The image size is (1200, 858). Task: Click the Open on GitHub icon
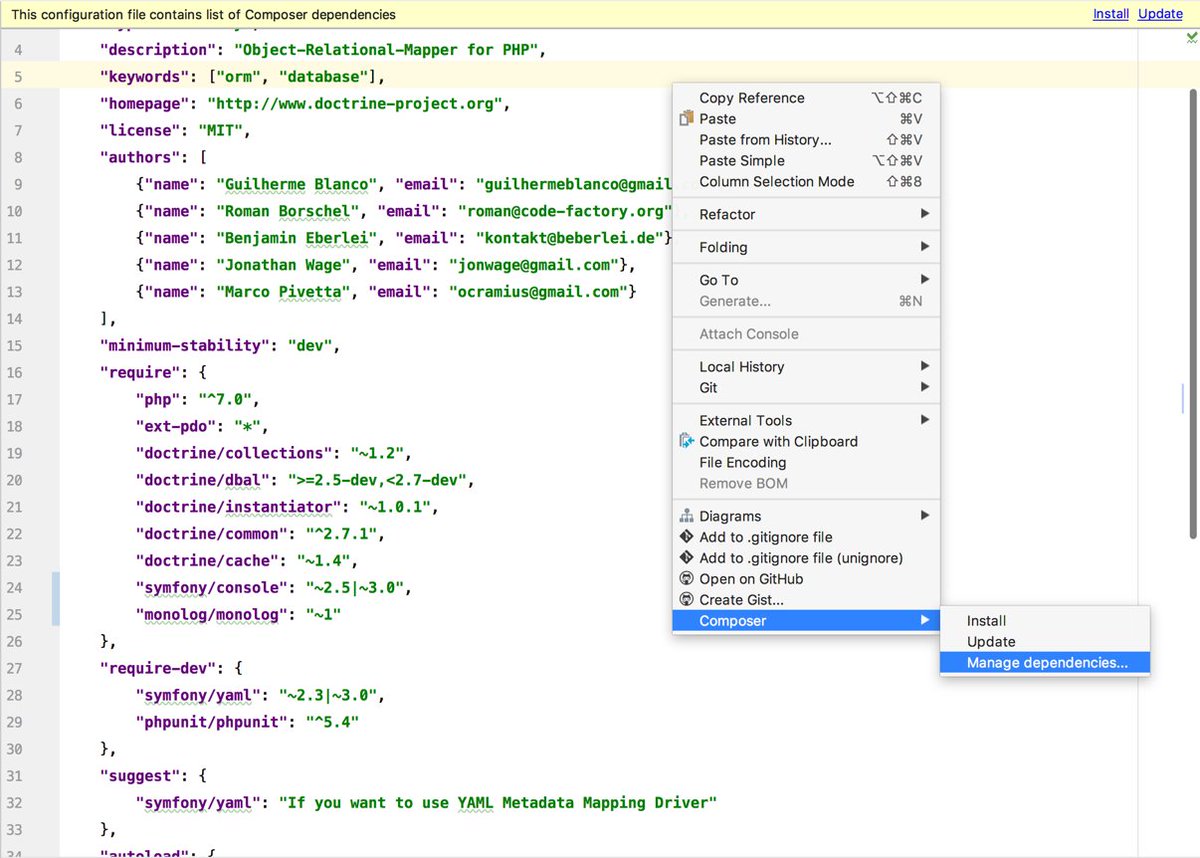(686, 579)
